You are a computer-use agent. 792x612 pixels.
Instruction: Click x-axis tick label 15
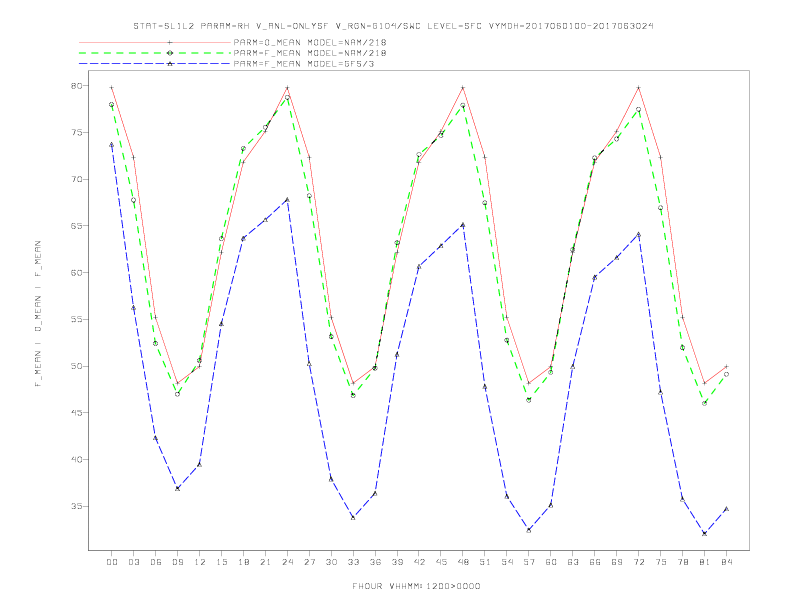(221, 562)
